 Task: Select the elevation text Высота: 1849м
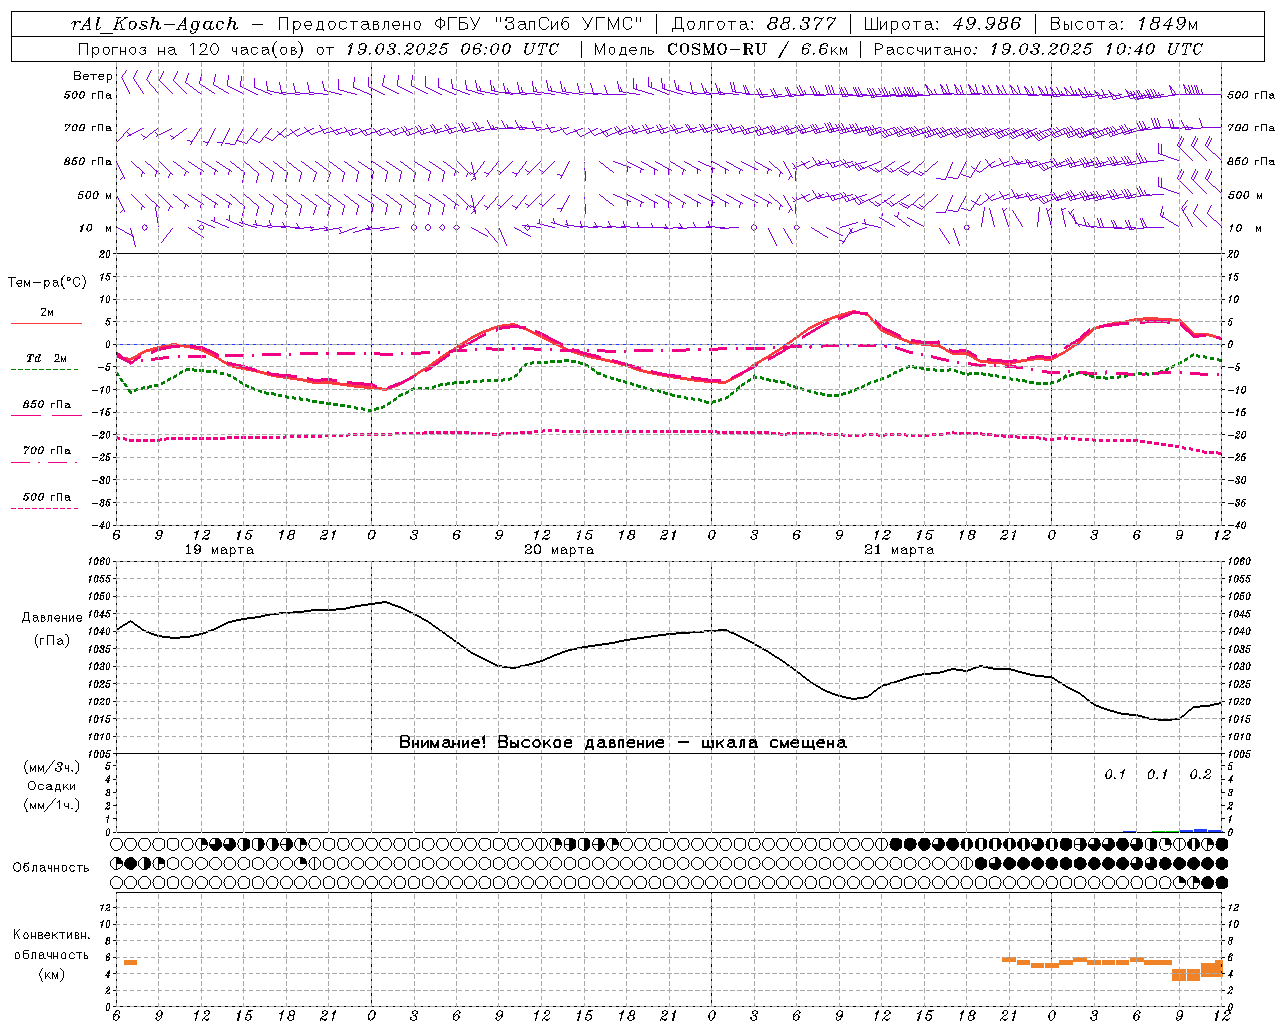[x=1123, y=24]
